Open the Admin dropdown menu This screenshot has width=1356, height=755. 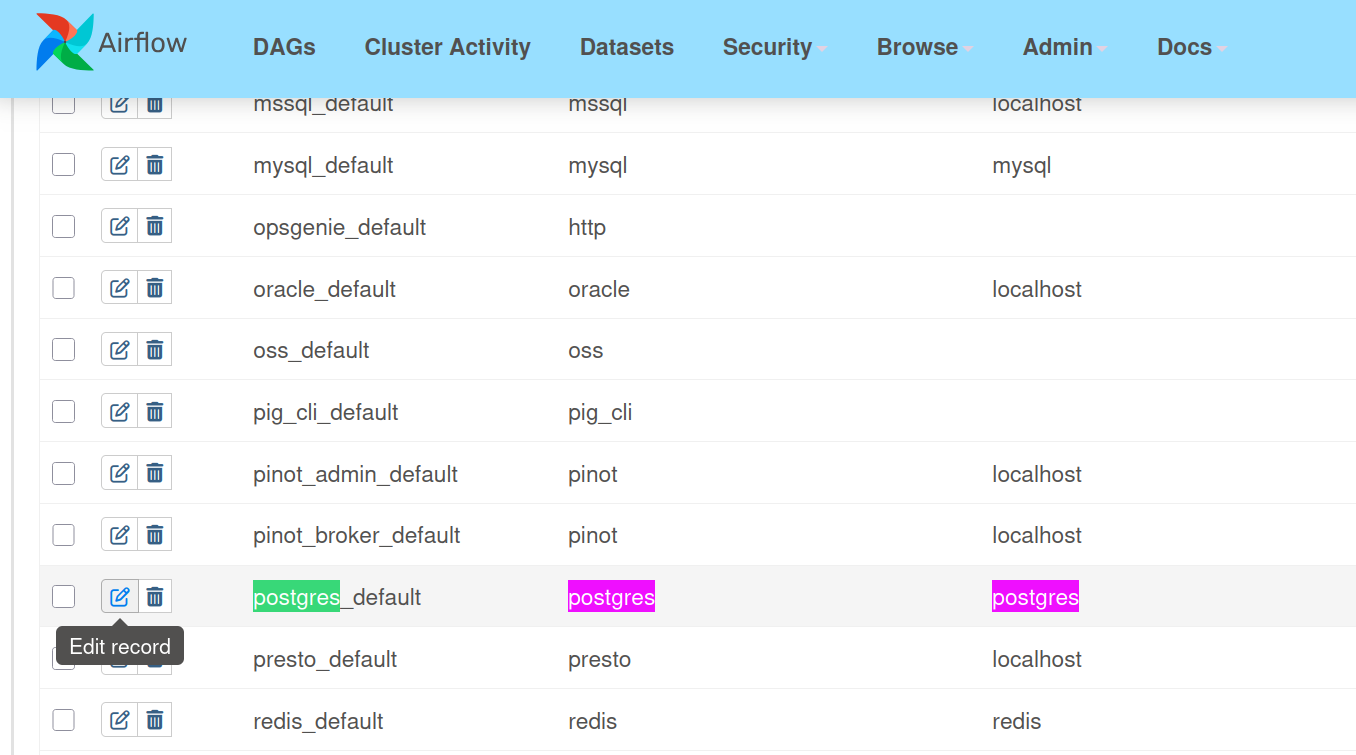click(1064, 47)
